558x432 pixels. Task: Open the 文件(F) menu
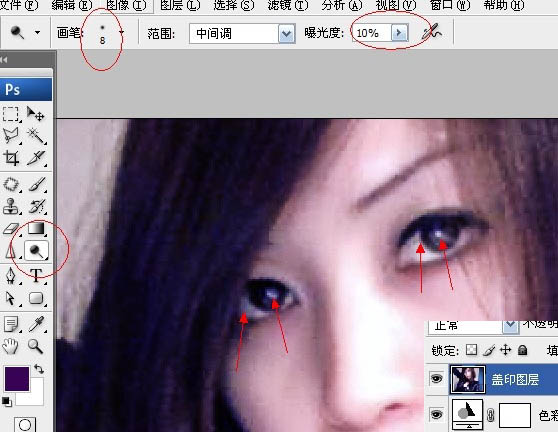point(19,5)
